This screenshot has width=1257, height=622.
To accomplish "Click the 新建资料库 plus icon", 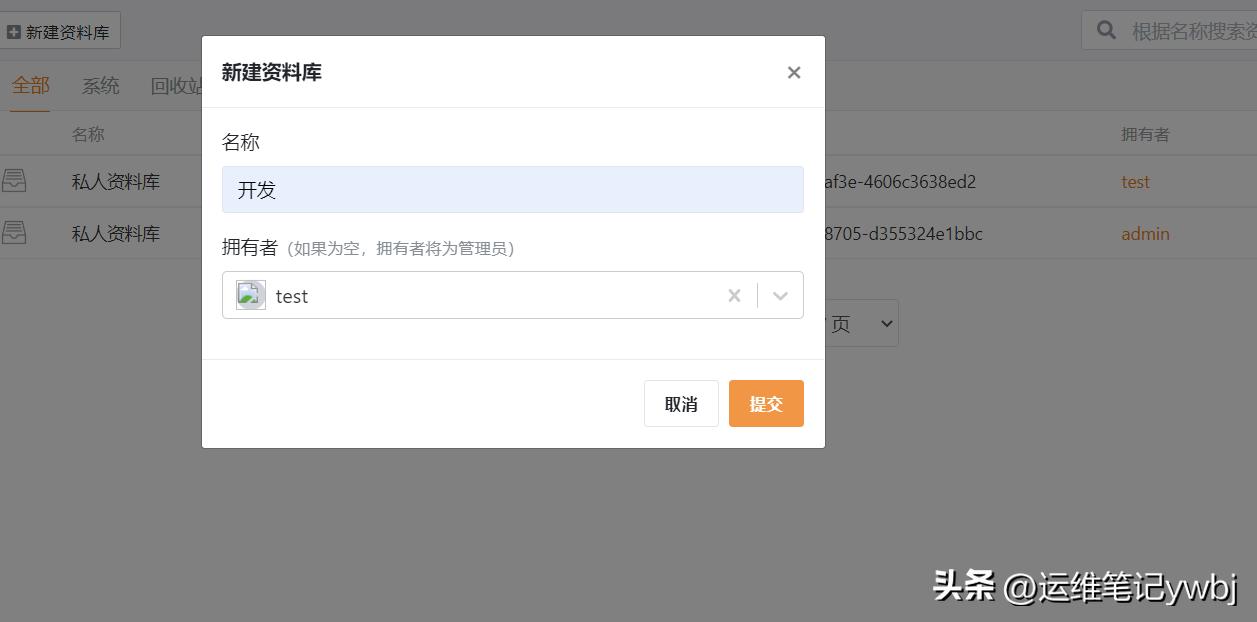I will point(14,29).
